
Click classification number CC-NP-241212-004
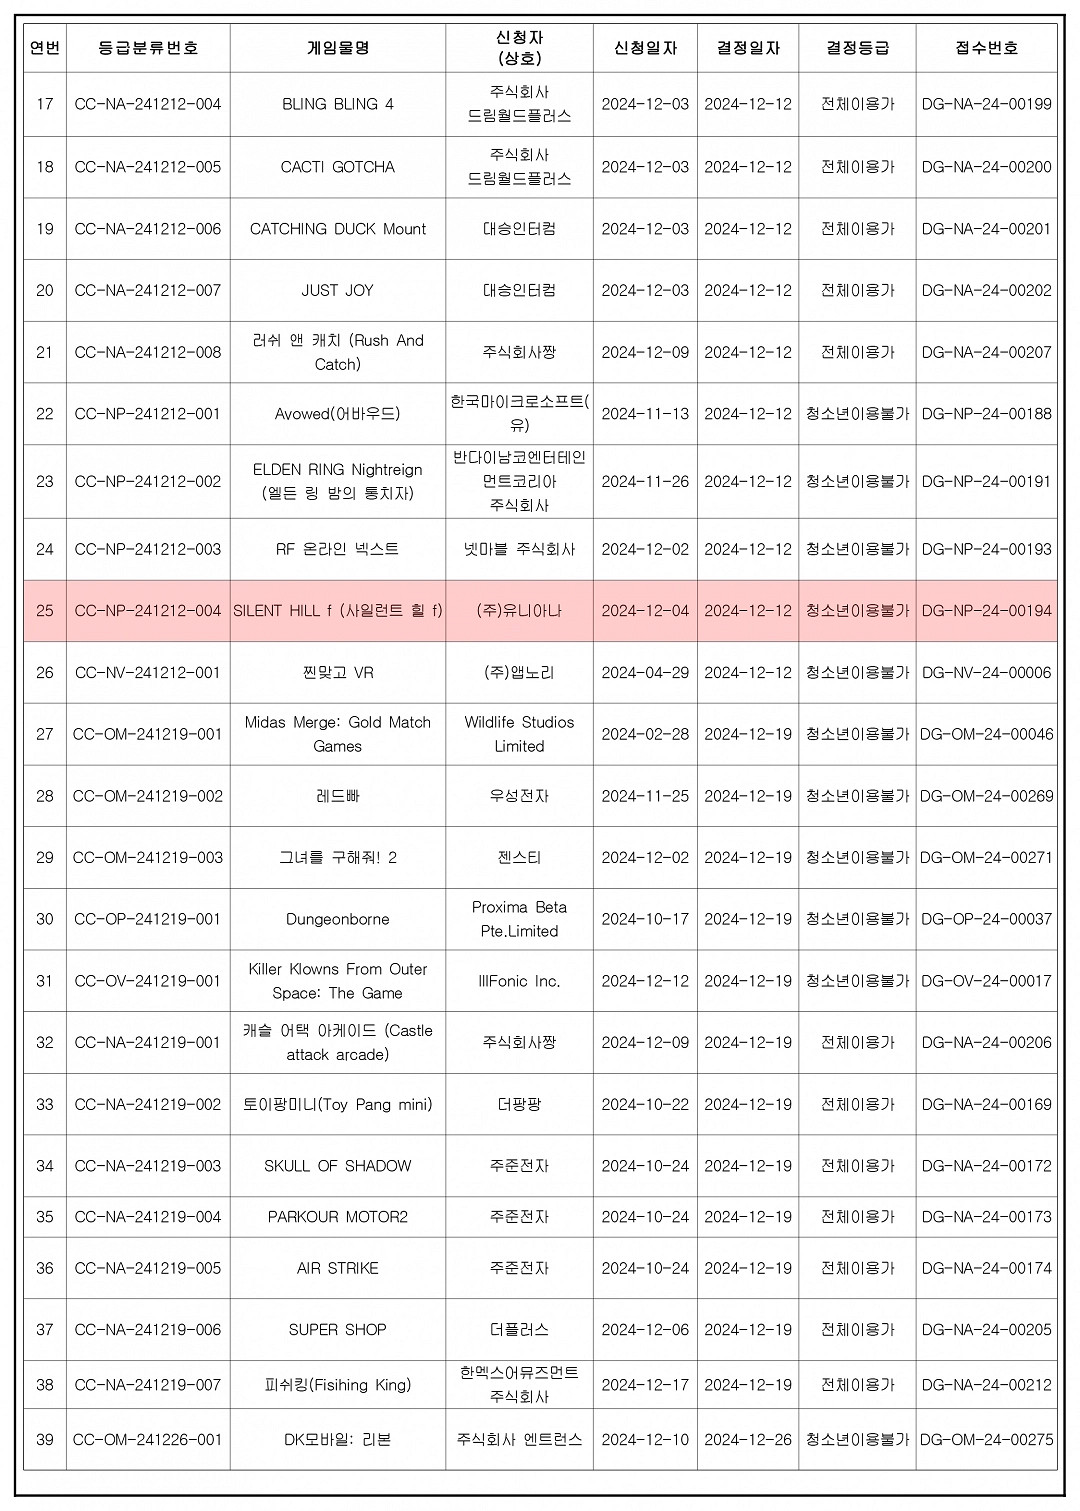click(148, 611)
